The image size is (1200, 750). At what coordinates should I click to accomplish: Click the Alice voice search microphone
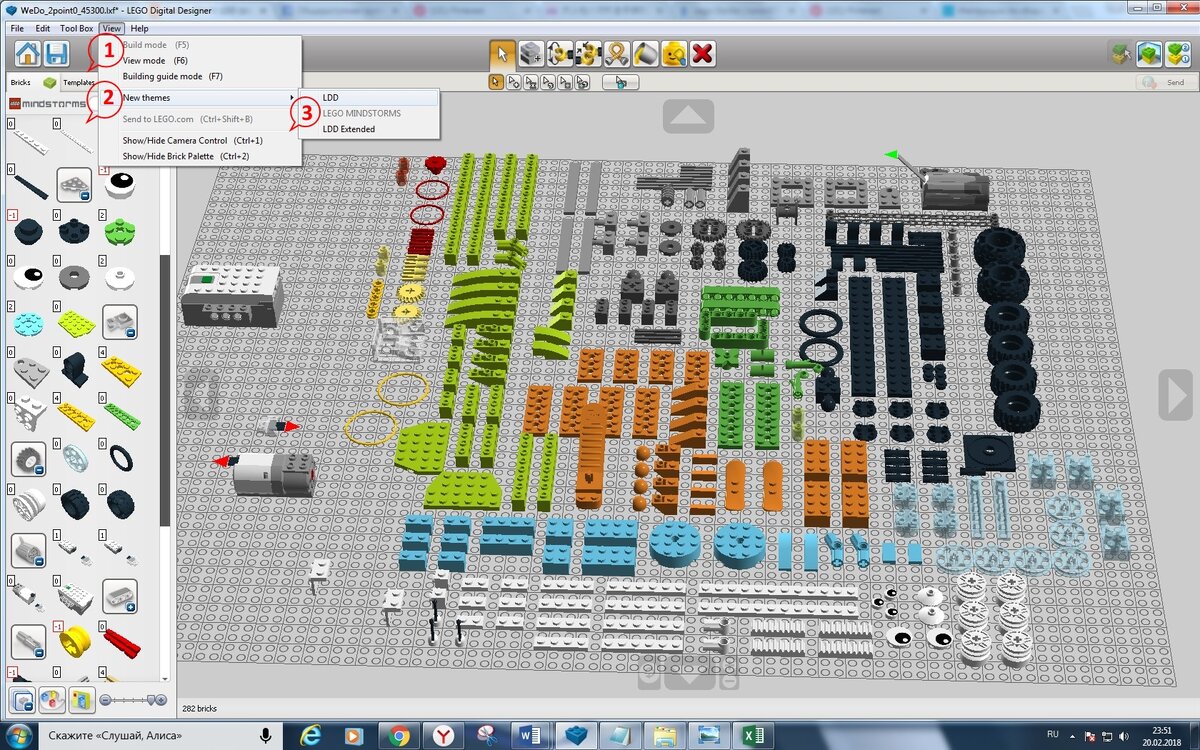click(265, 736)
